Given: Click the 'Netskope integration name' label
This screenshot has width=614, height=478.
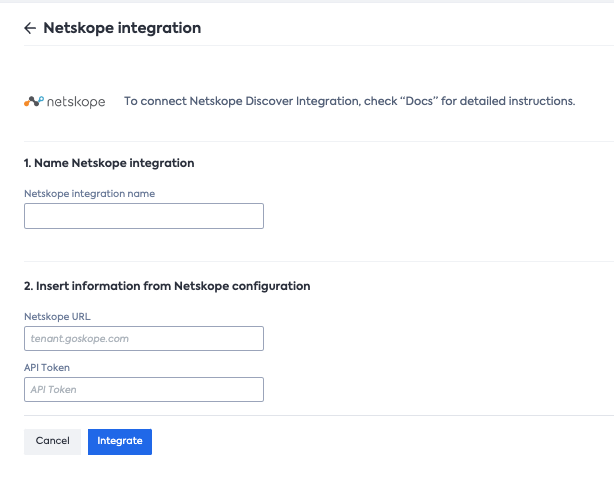Looking at the screenshot, I should tap(90, 194).
